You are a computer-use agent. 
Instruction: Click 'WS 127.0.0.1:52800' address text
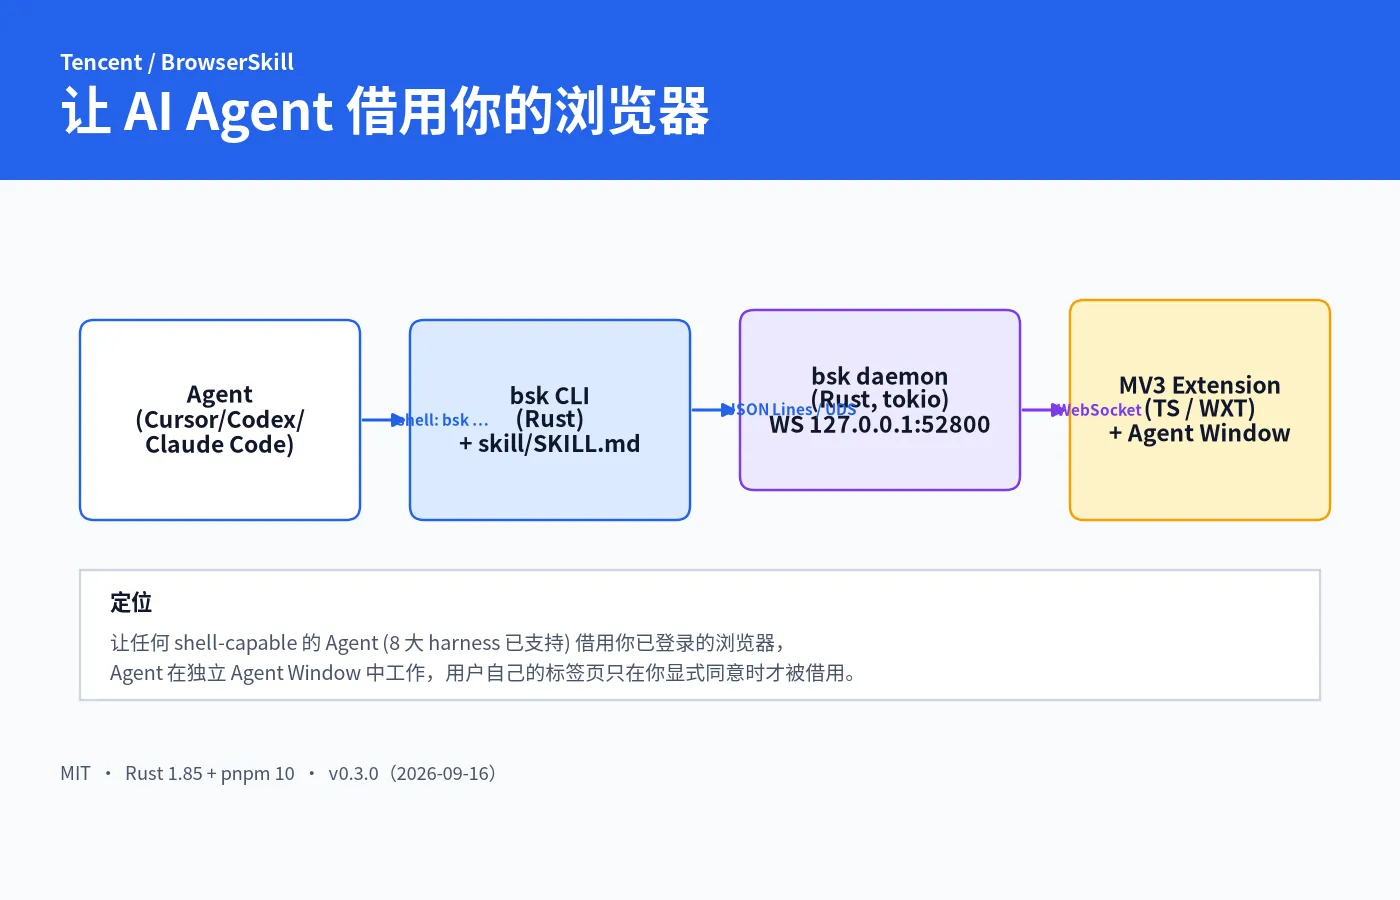pos(880,425)
